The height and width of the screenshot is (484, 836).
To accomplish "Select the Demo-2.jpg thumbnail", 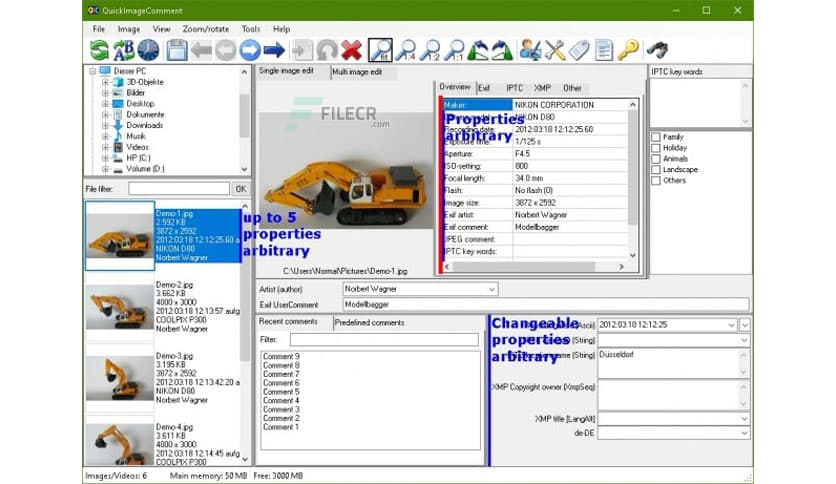I will click(x=120, y=307).
